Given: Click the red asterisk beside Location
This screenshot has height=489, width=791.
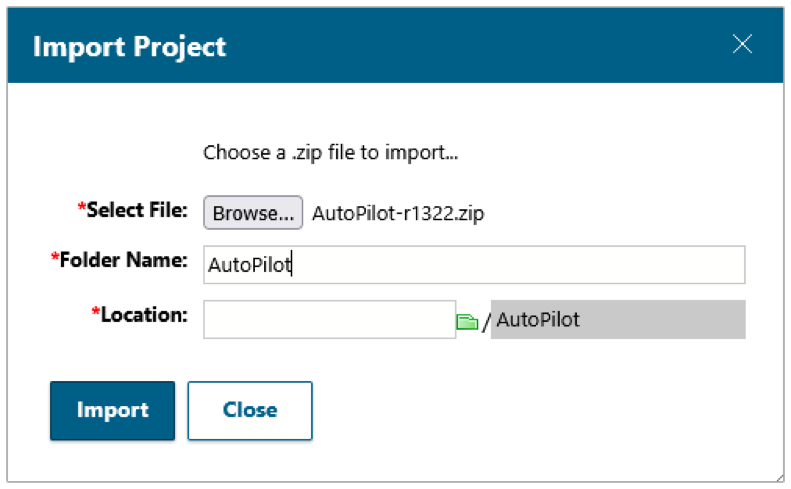Looking at the screenshot, I should (x=96, y=313).
